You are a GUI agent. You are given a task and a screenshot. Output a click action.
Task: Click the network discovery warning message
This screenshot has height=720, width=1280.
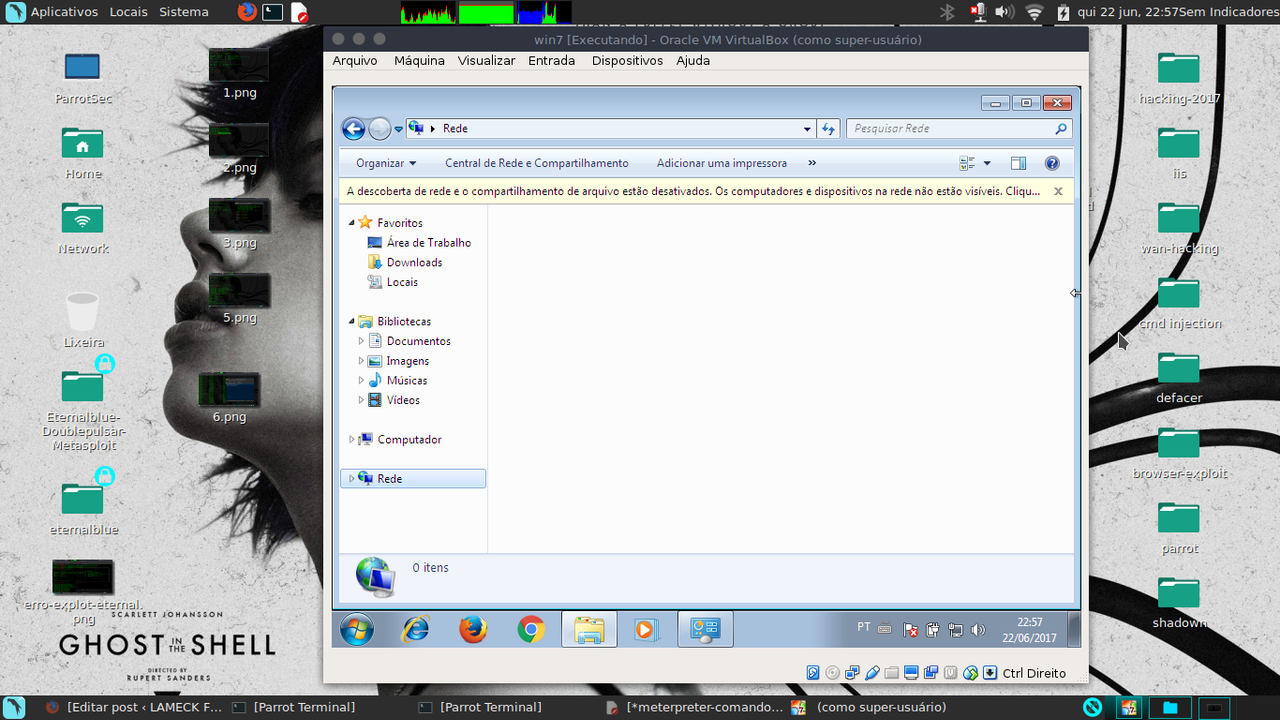693,191
